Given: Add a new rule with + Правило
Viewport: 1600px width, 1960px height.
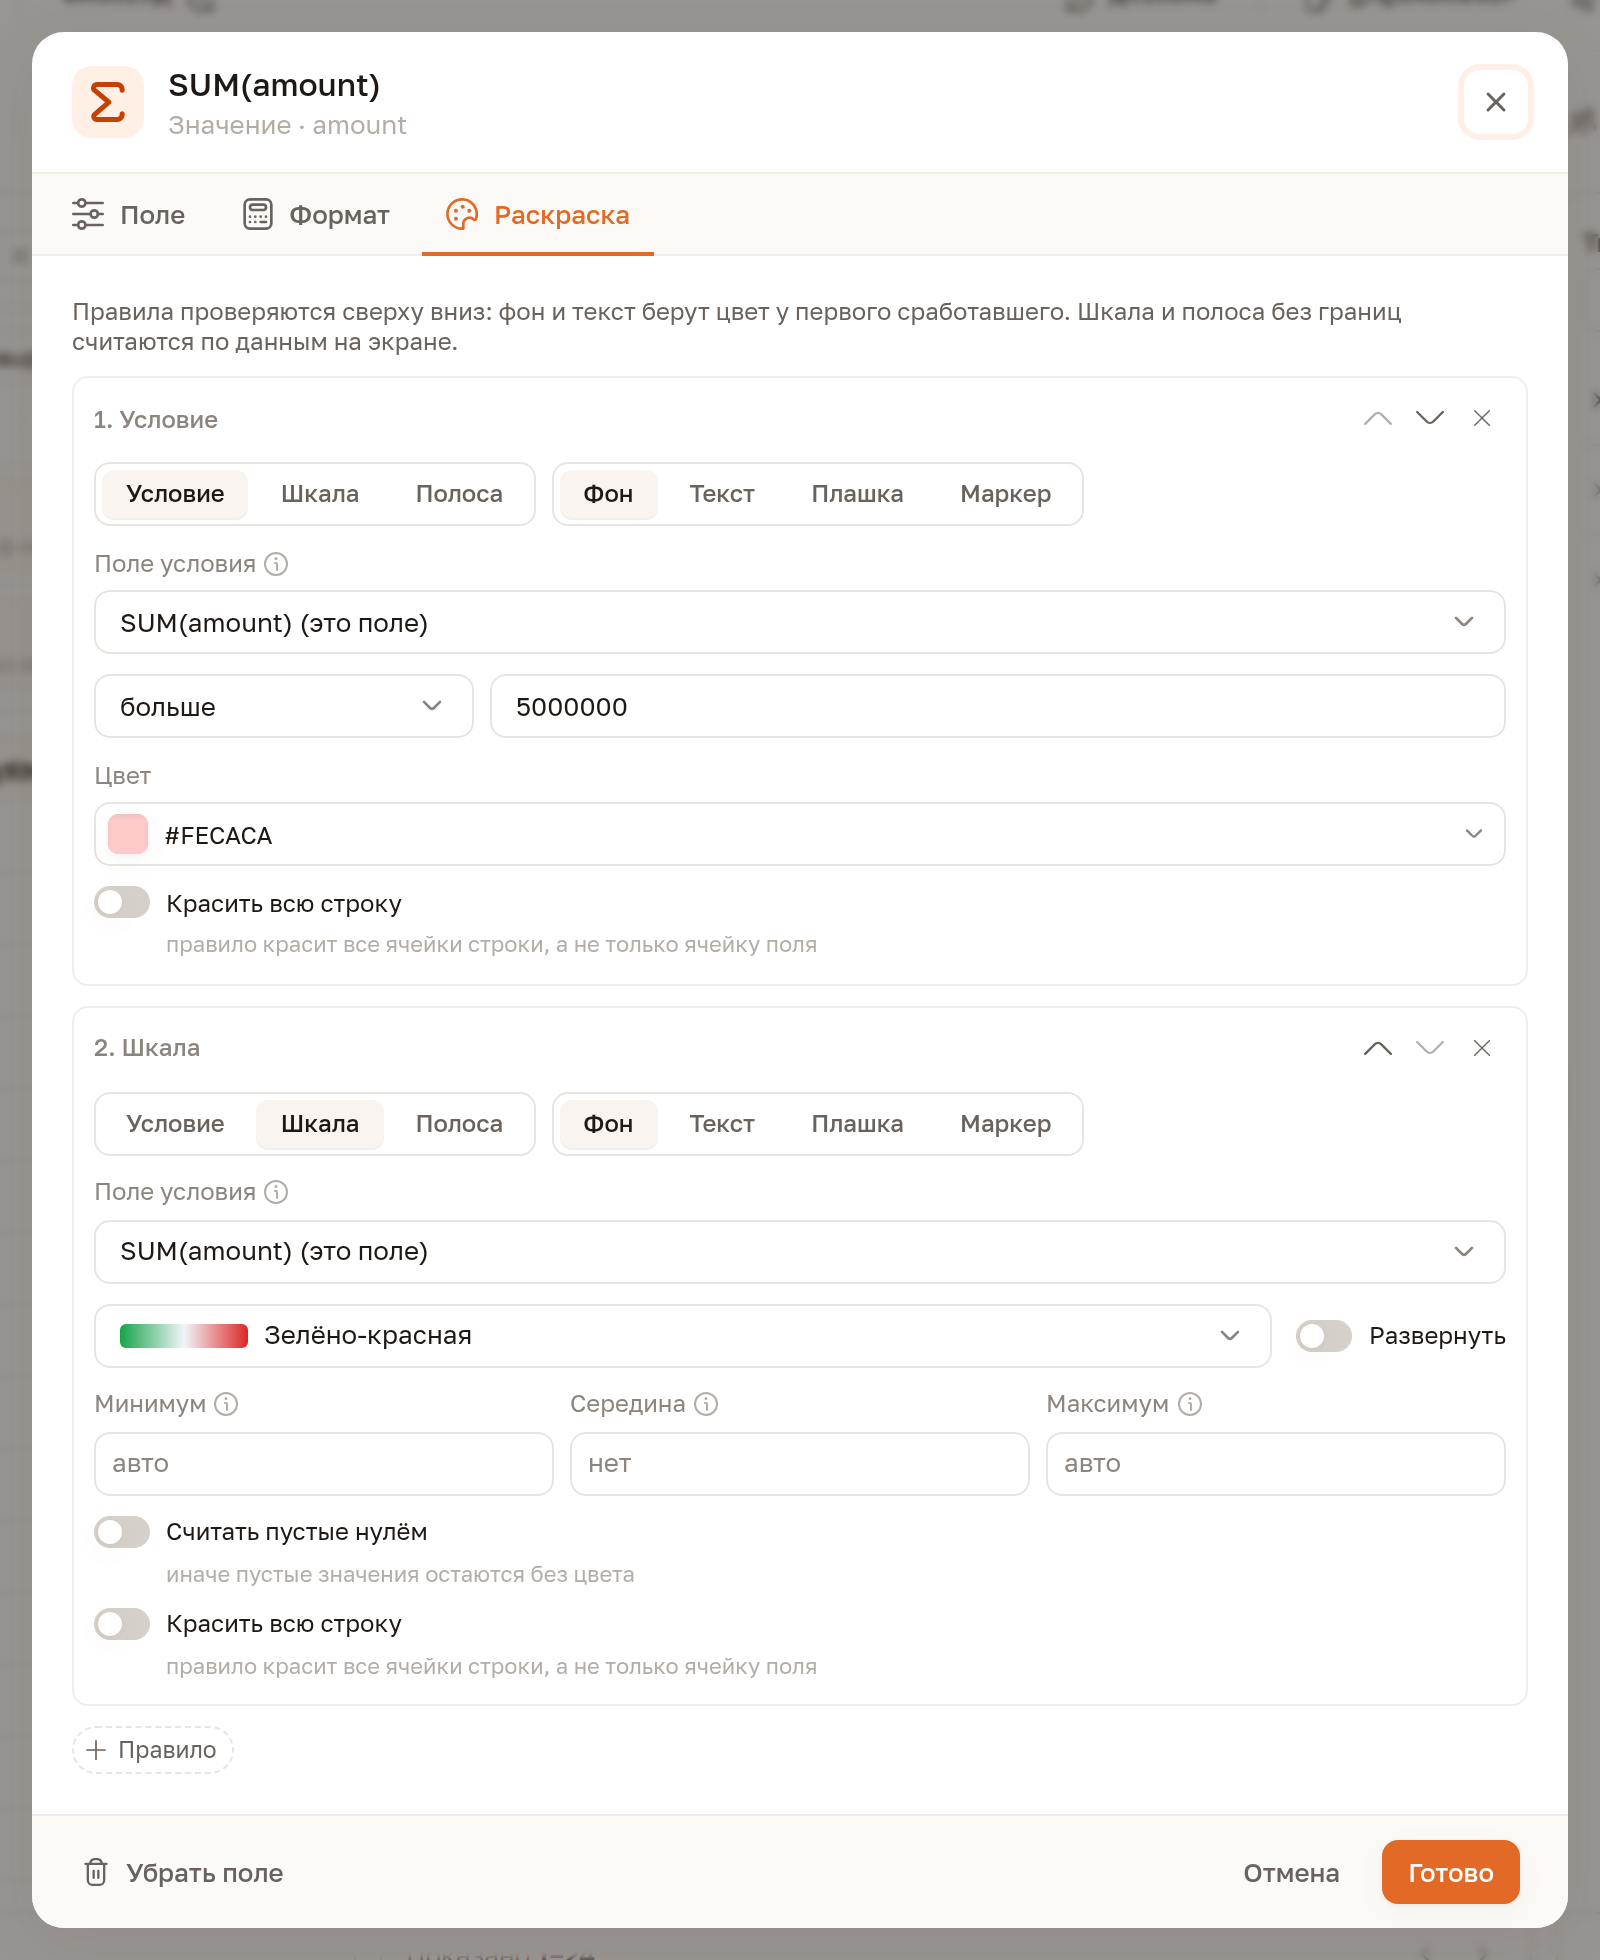Looking at the screenshot, I should pyautogui.click(x=153, y=1750).
